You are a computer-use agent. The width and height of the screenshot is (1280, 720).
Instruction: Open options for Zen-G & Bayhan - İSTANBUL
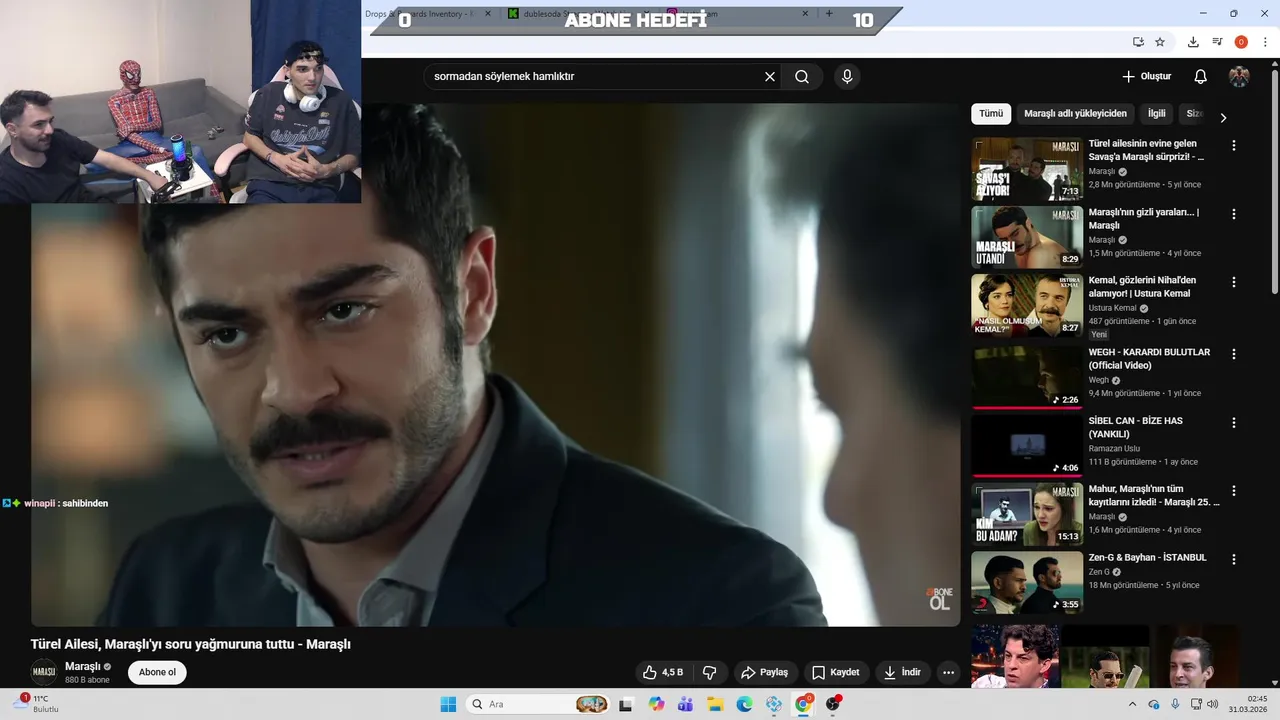click(x=1233, y=559)
